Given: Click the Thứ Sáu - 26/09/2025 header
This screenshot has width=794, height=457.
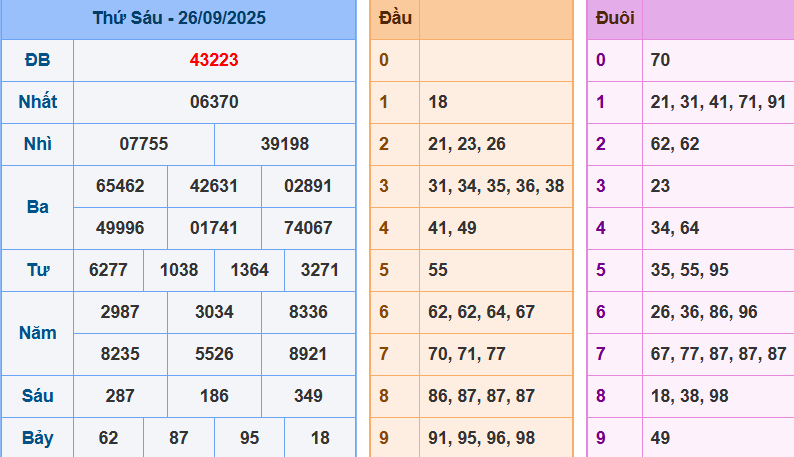Looking at the screenshot, I should 179,19.
